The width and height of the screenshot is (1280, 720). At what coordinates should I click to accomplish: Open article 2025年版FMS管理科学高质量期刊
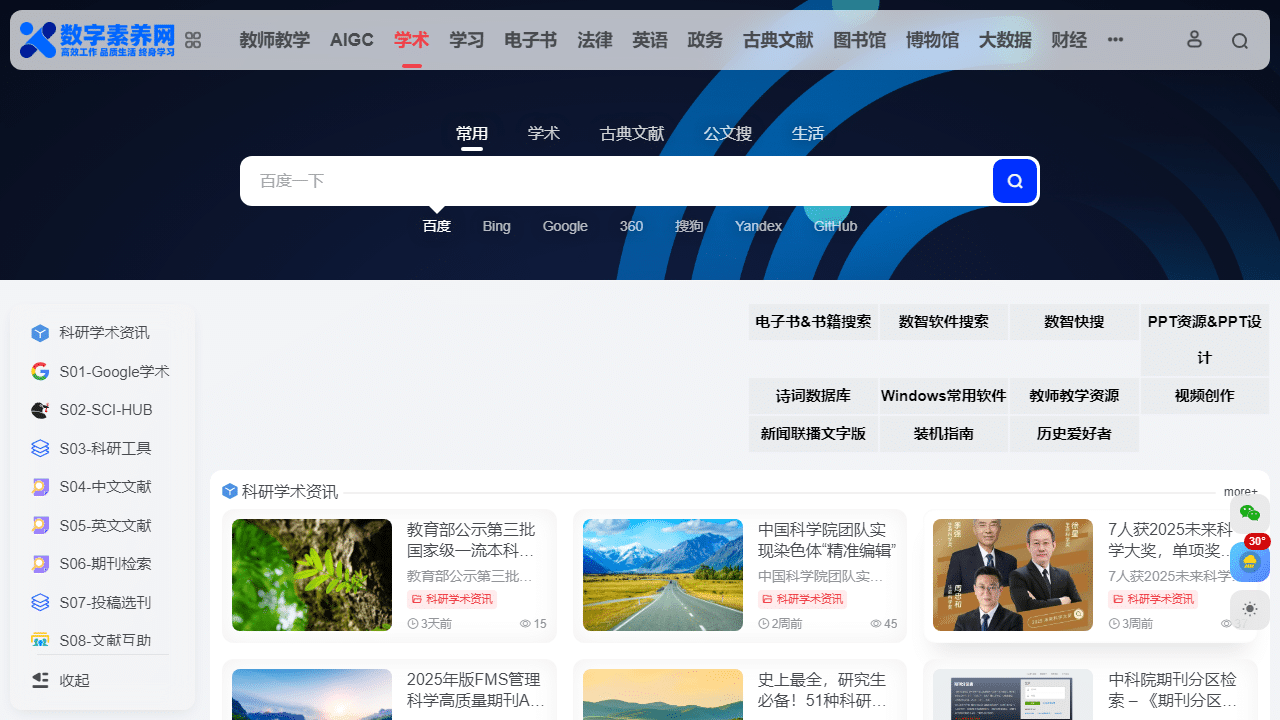point(475,690)
